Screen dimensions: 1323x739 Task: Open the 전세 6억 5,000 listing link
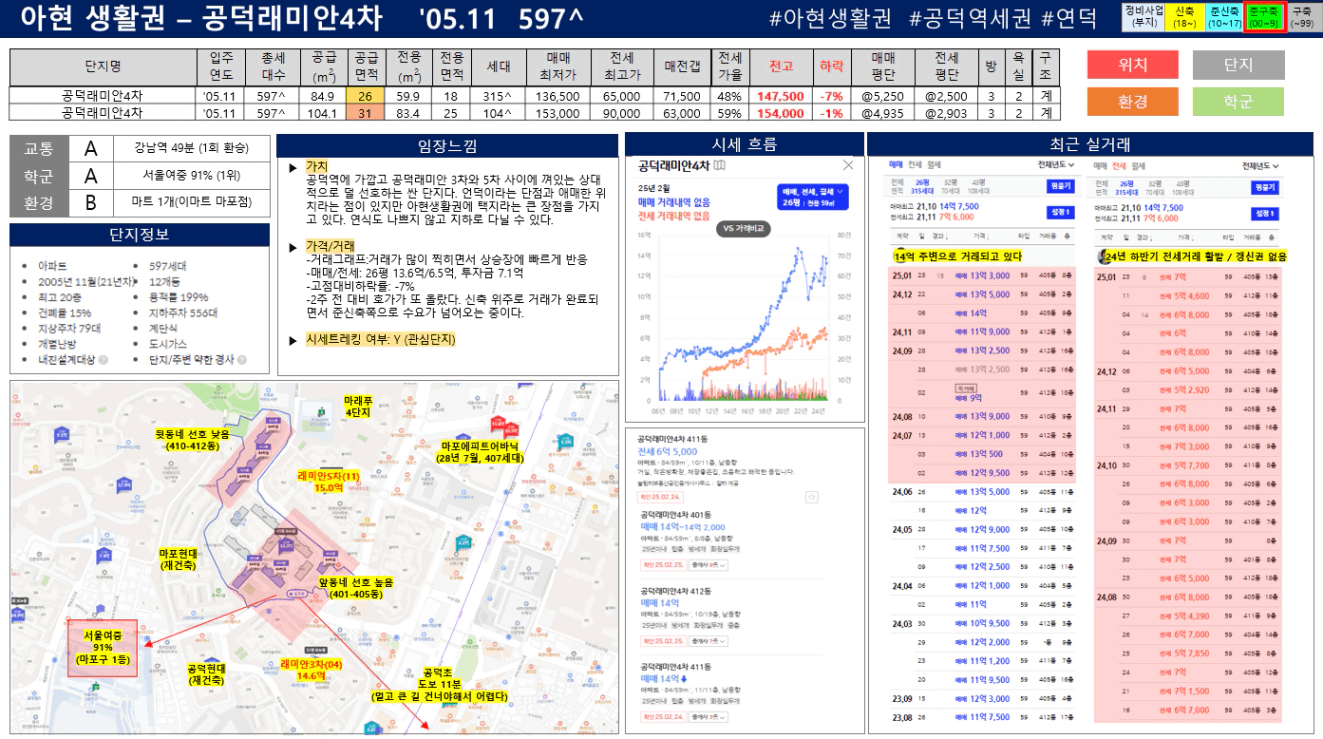coord(668,452)
